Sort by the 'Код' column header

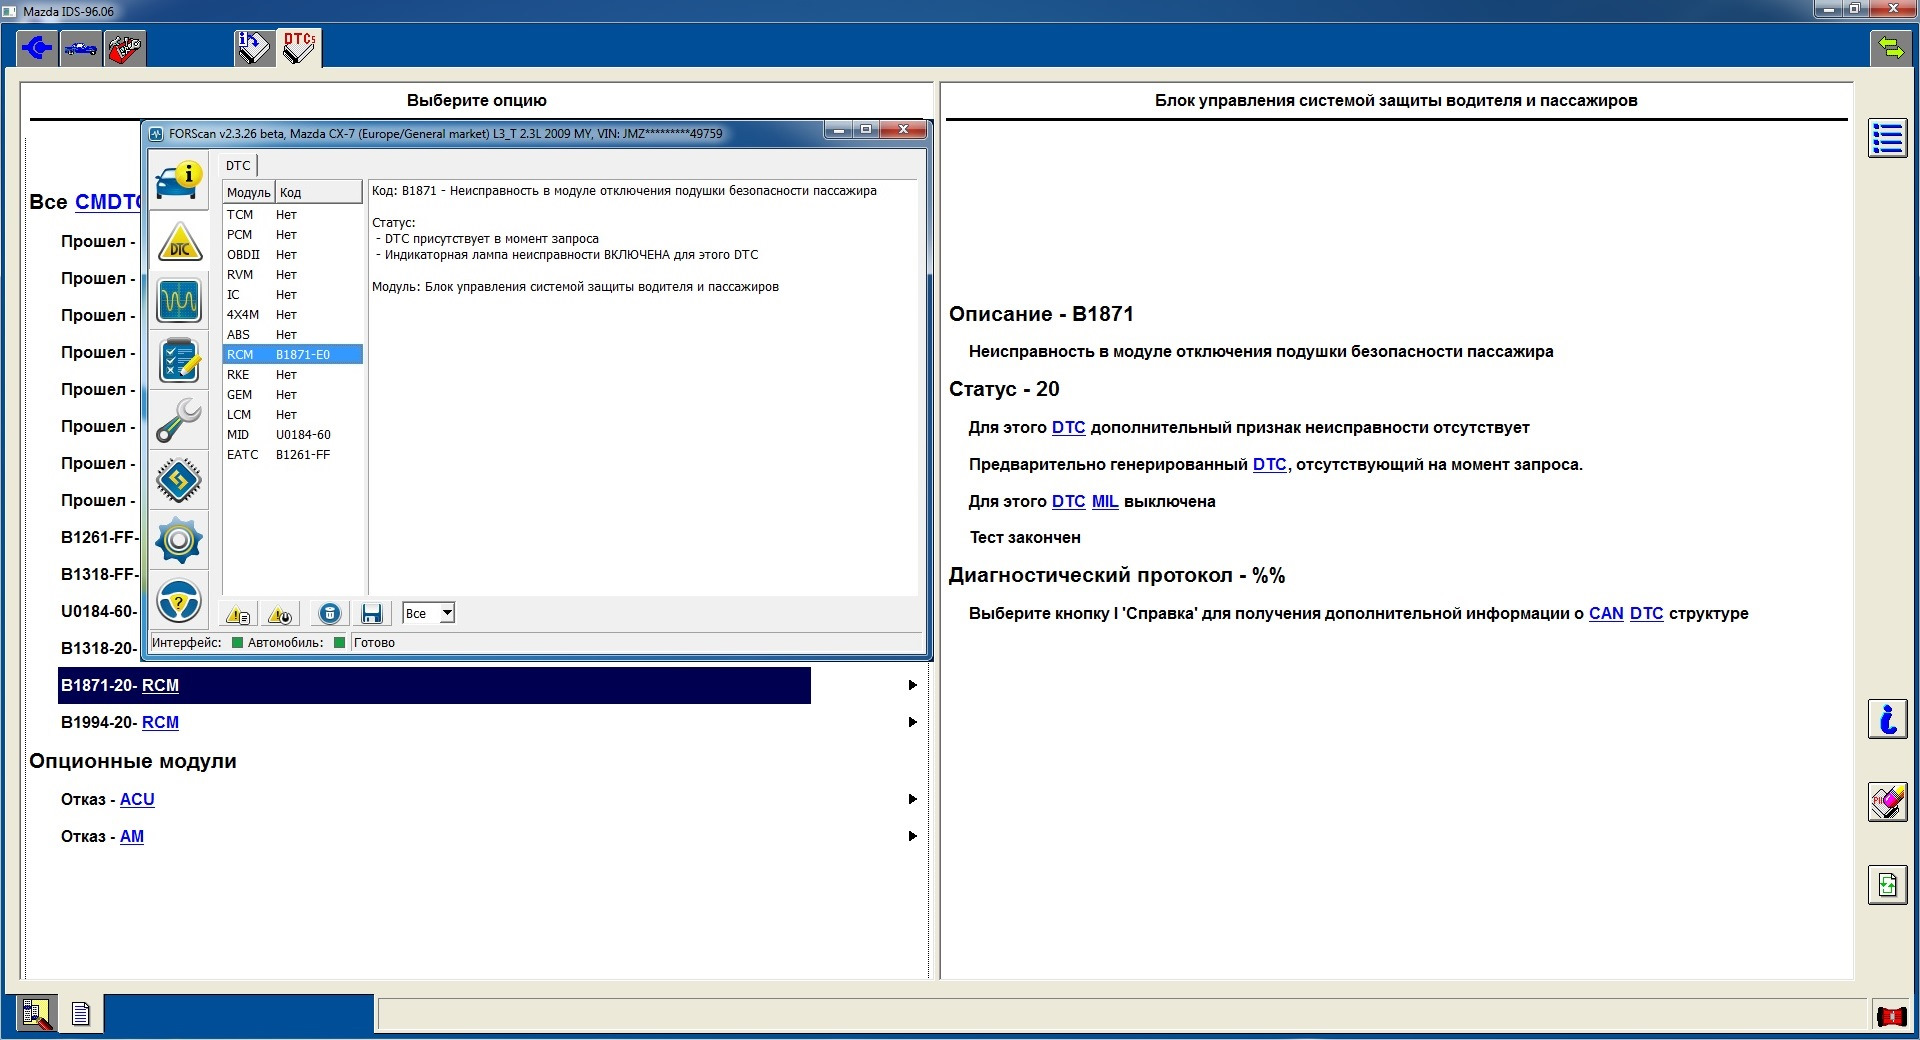click(319, 192)
